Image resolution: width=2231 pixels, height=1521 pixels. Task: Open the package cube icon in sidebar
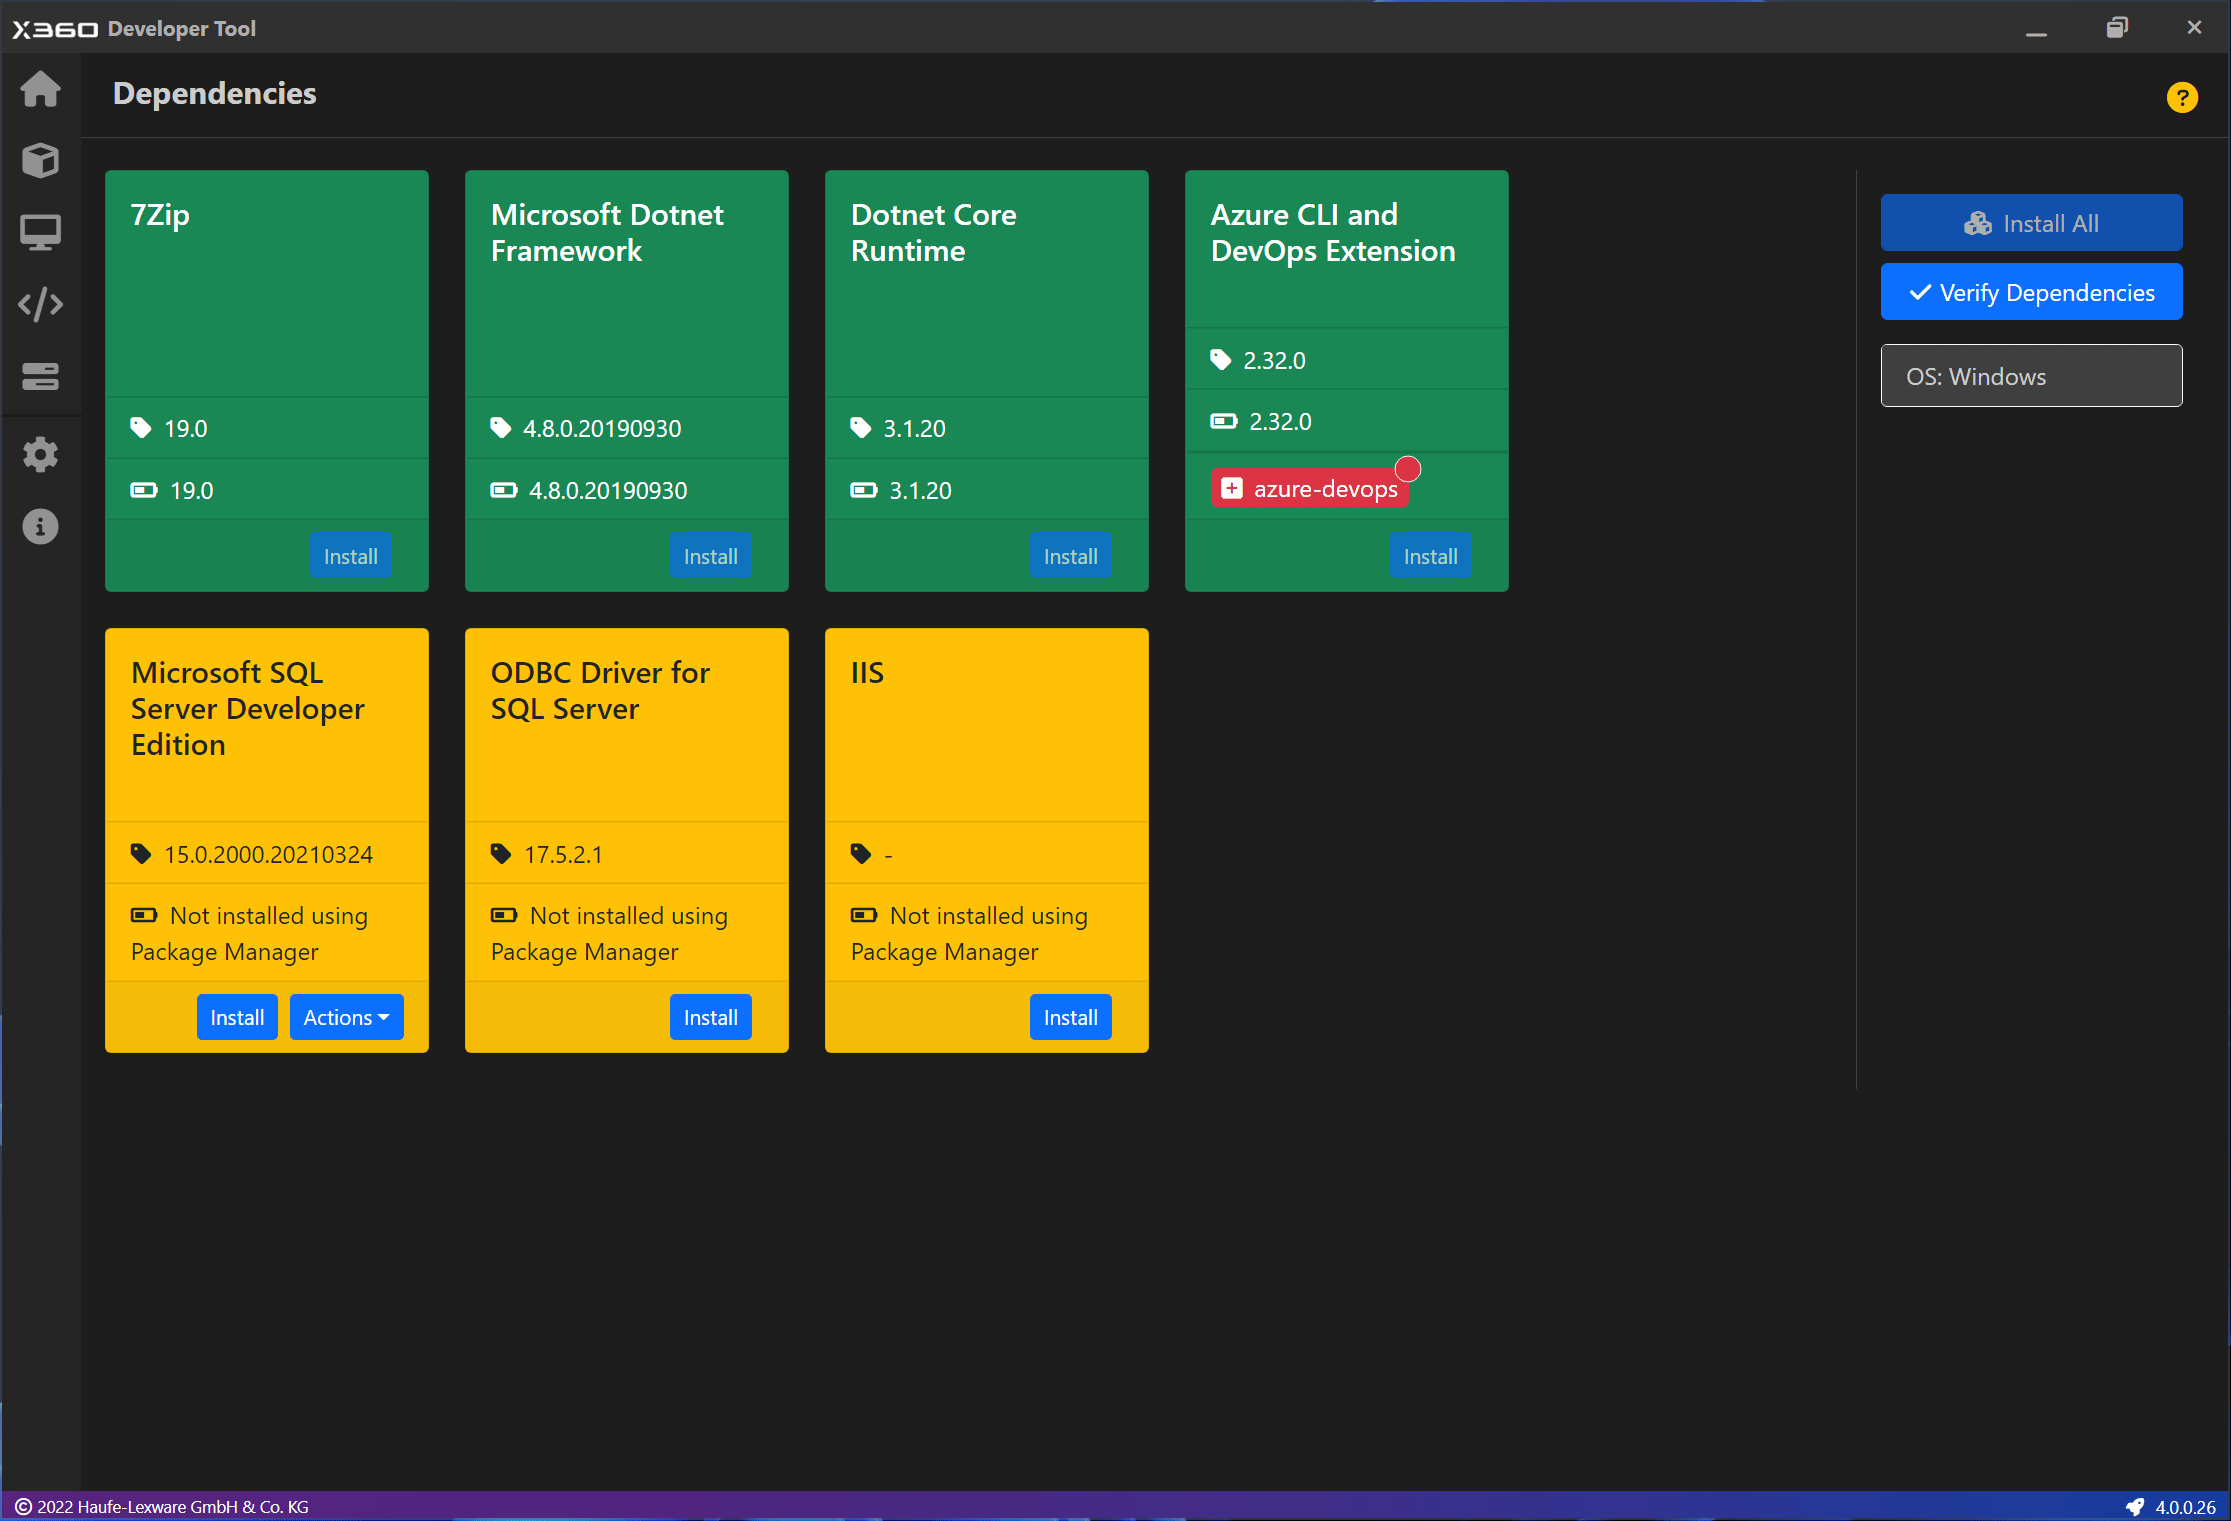(40, 160)
